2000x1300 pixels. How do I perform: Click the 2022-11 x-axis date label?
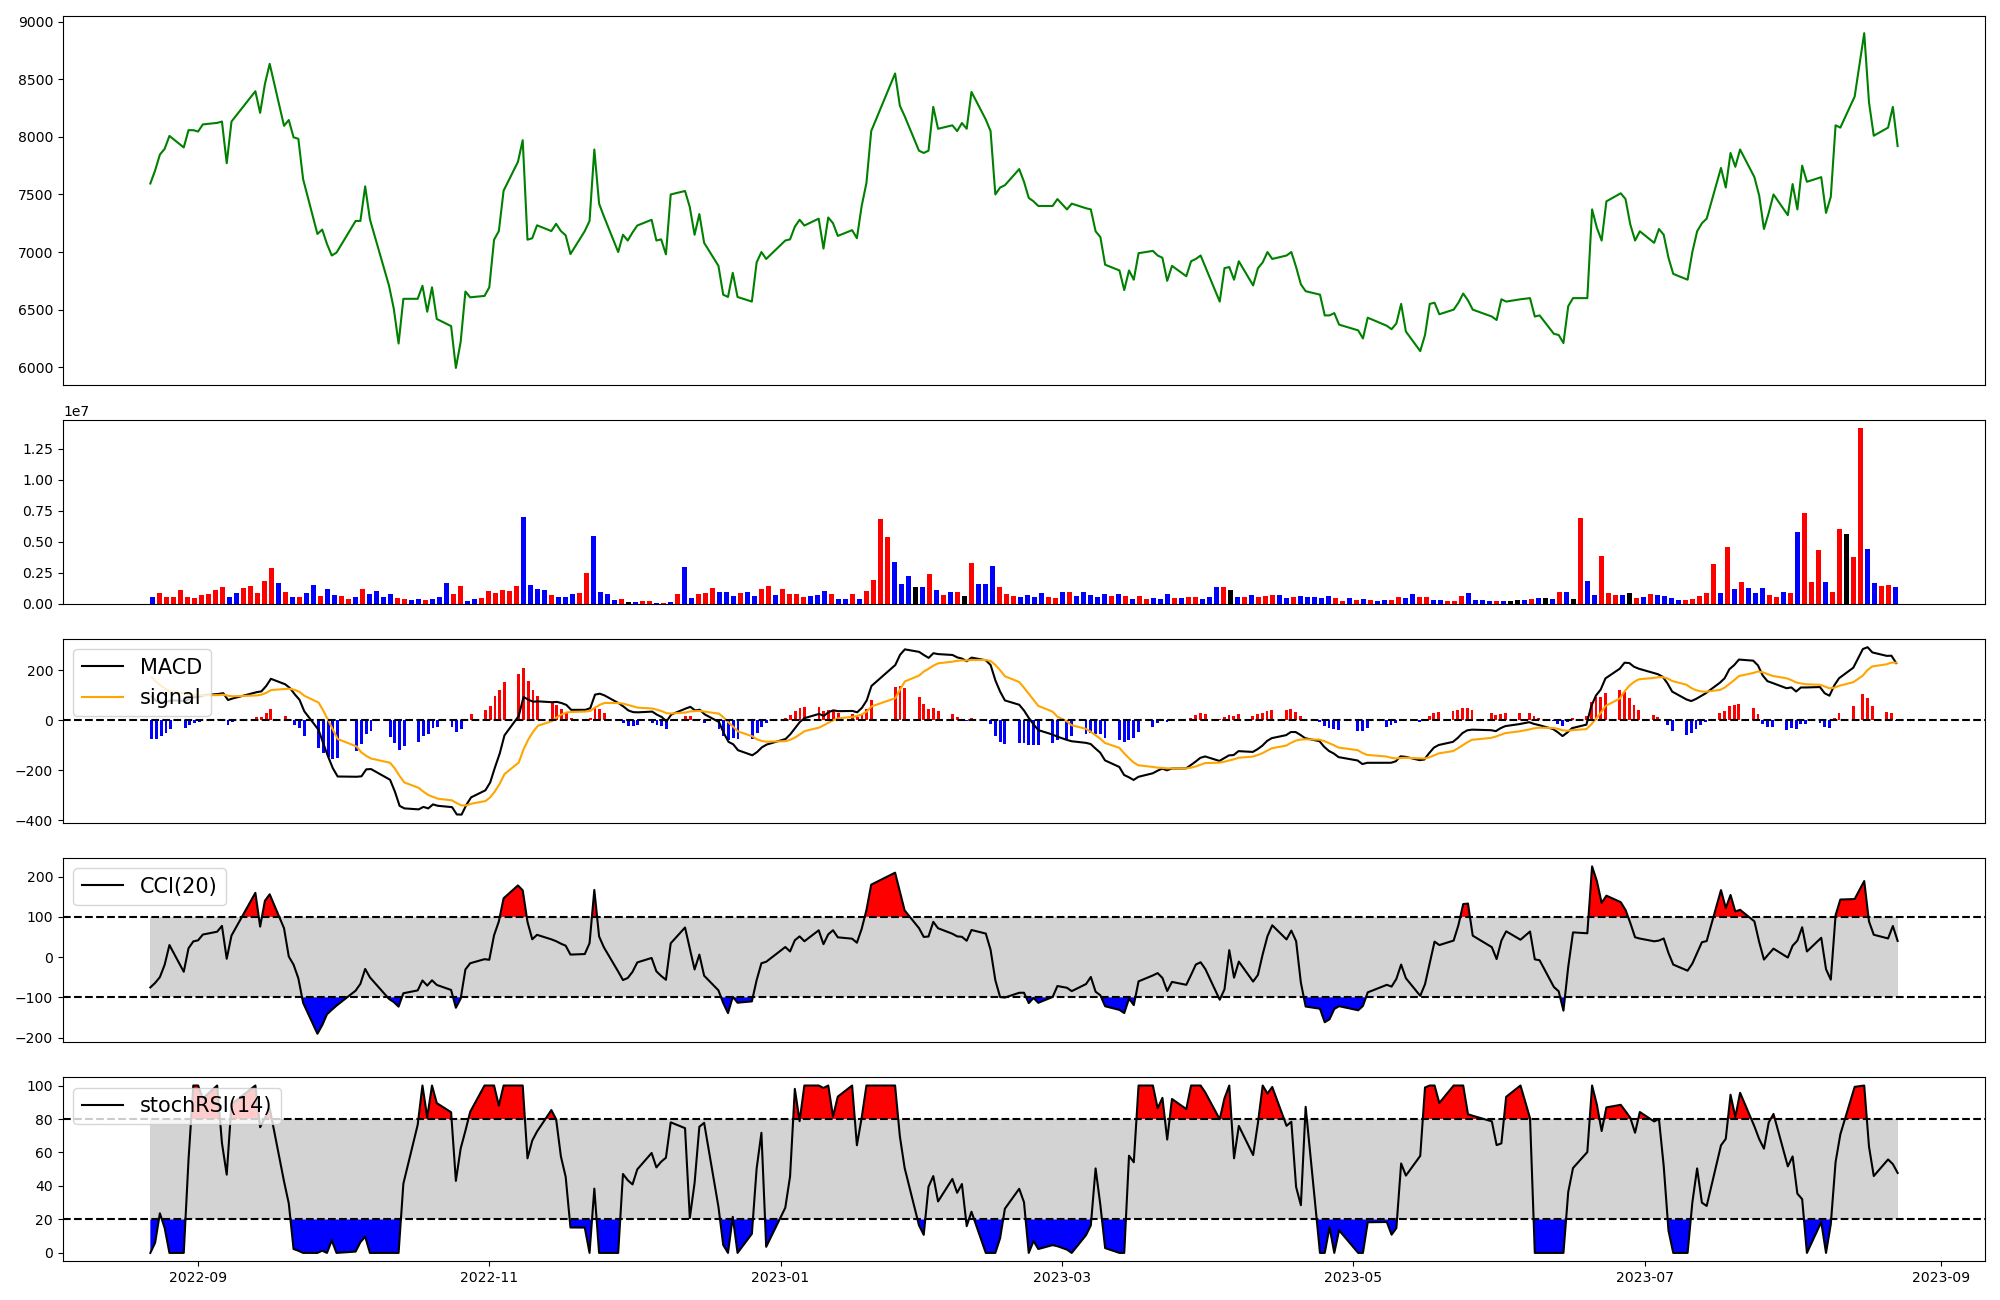489,1277
